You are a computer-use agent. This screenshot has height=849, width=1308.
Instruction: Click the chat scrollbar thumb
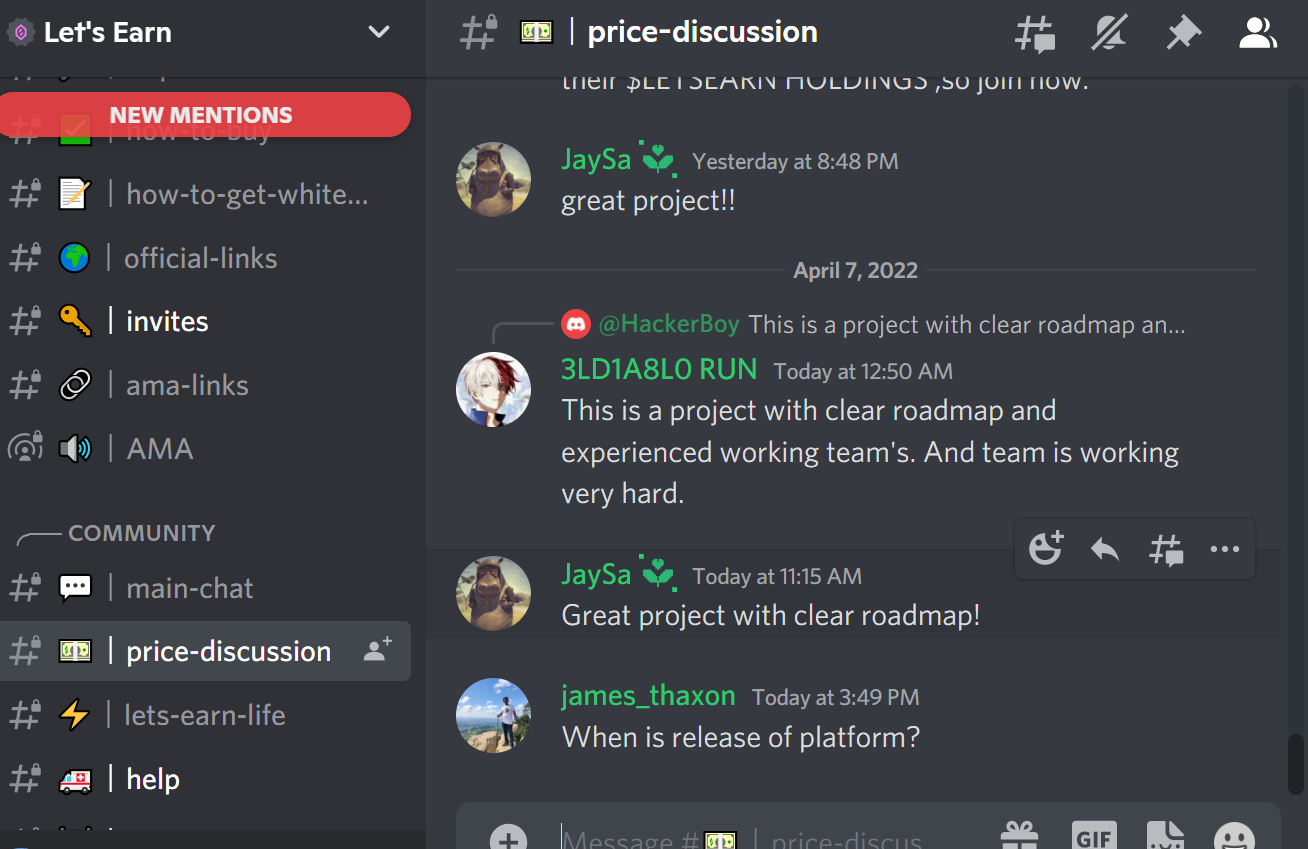pyautogui.click(x=1296, y=764)
